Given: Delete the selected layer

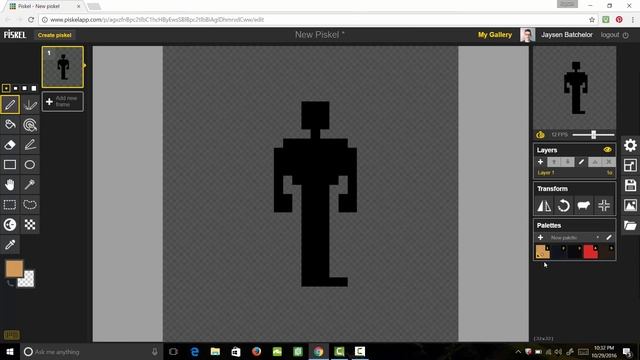Looking at the screenshot, I should point(609,162).
